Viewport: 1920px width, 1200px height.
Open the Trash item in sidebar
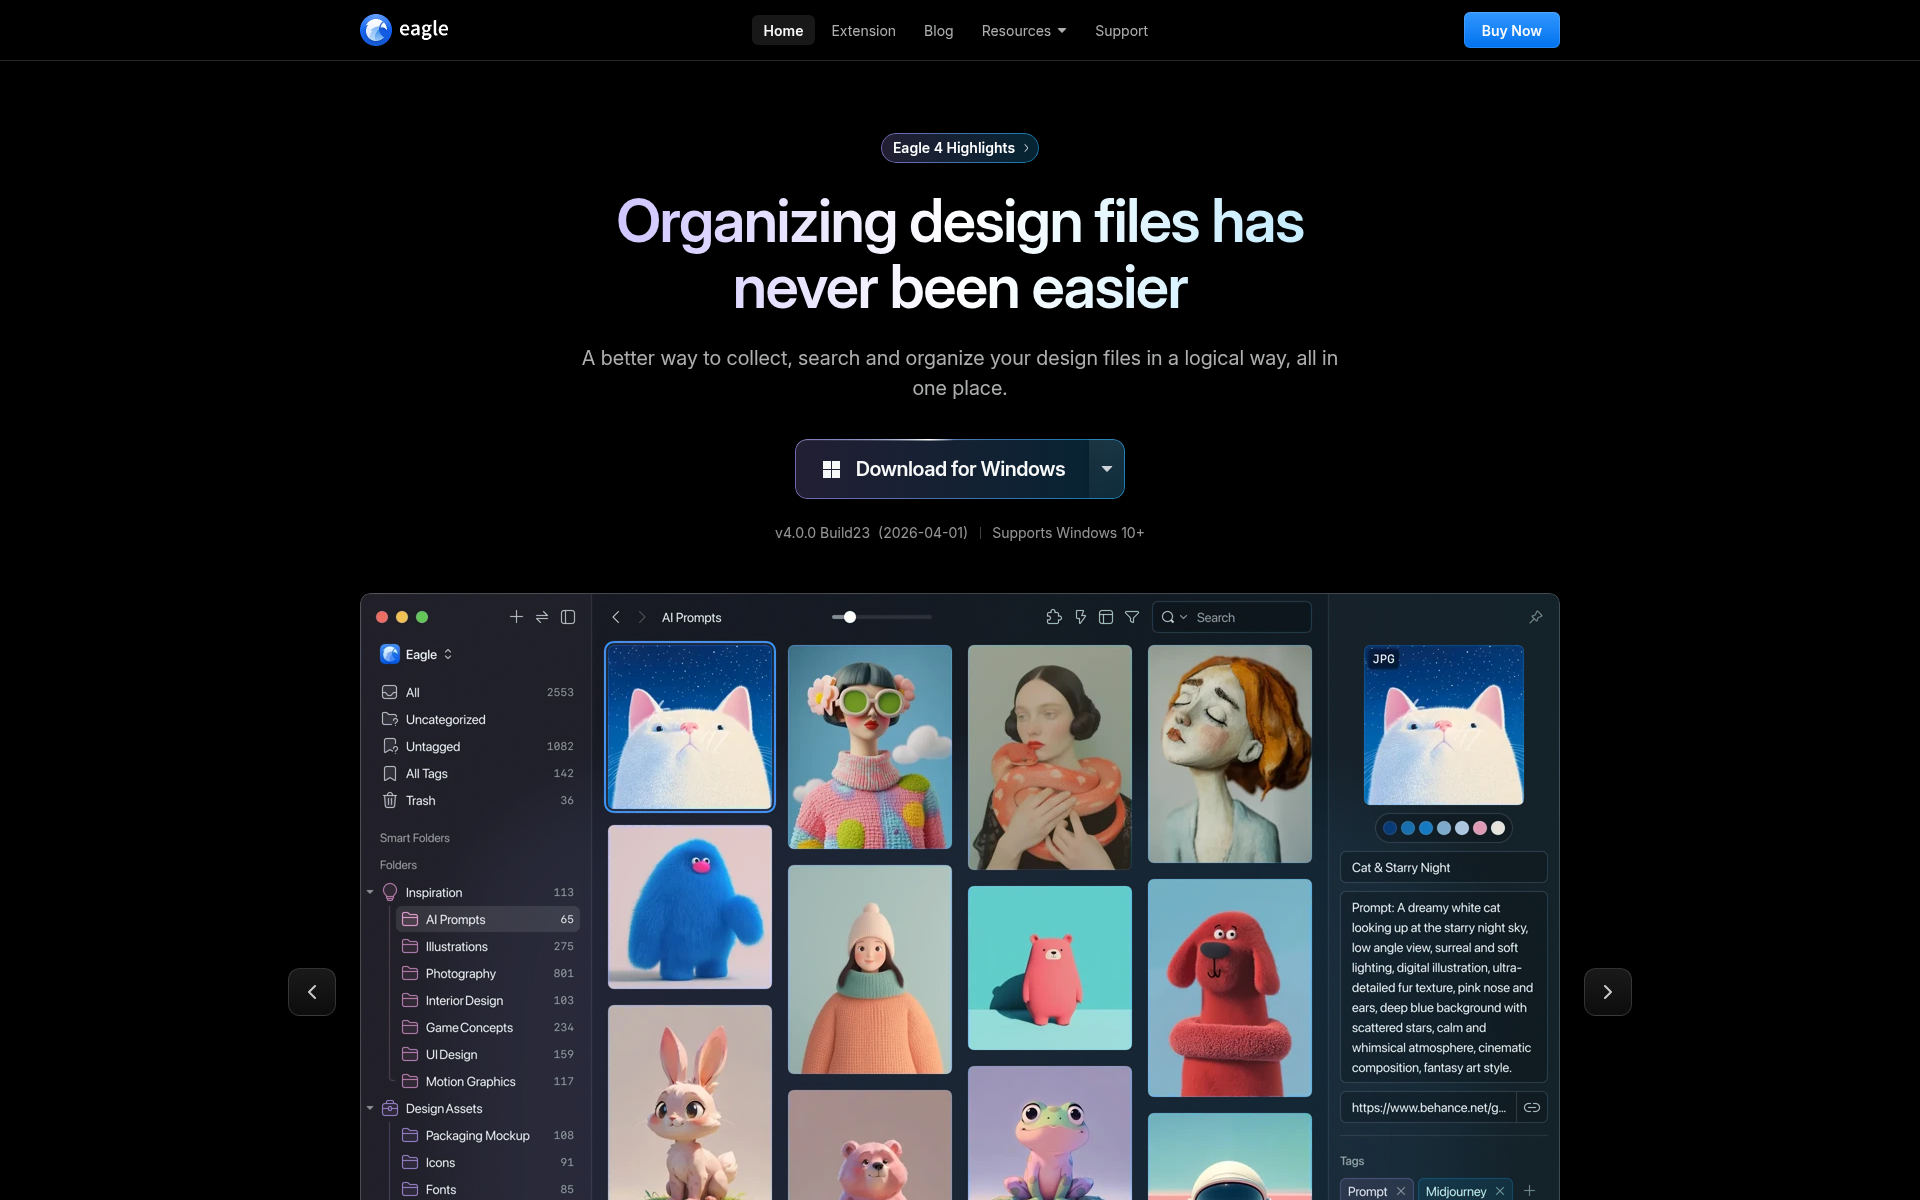coord(478,800)
